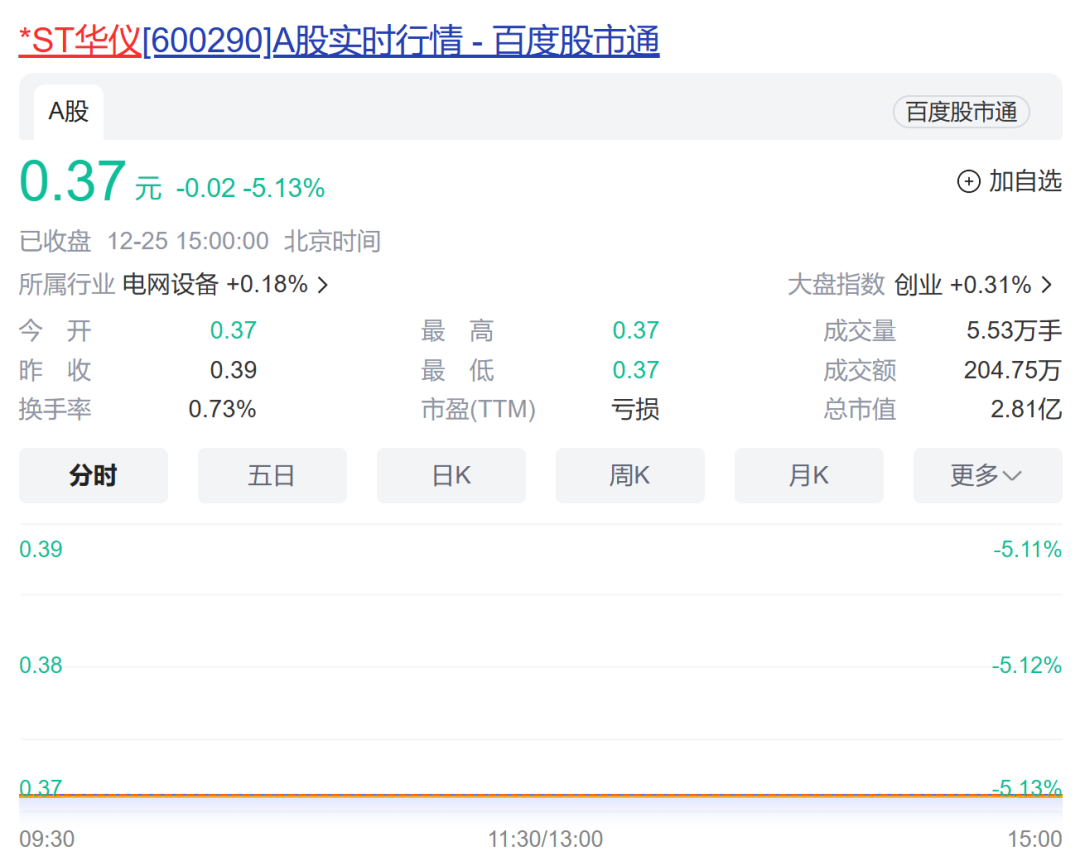Switch to the 五日 chart tab

[x=272, y=476]
